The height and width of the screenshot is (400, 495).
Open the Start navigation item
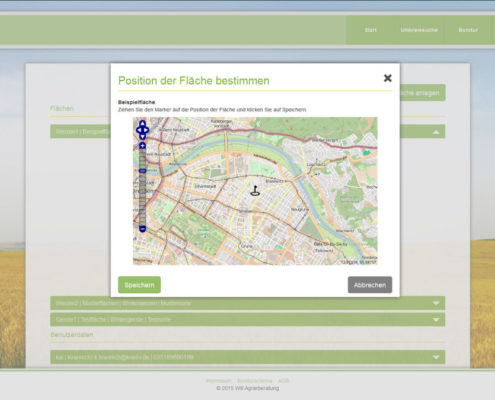click(370, 30)
